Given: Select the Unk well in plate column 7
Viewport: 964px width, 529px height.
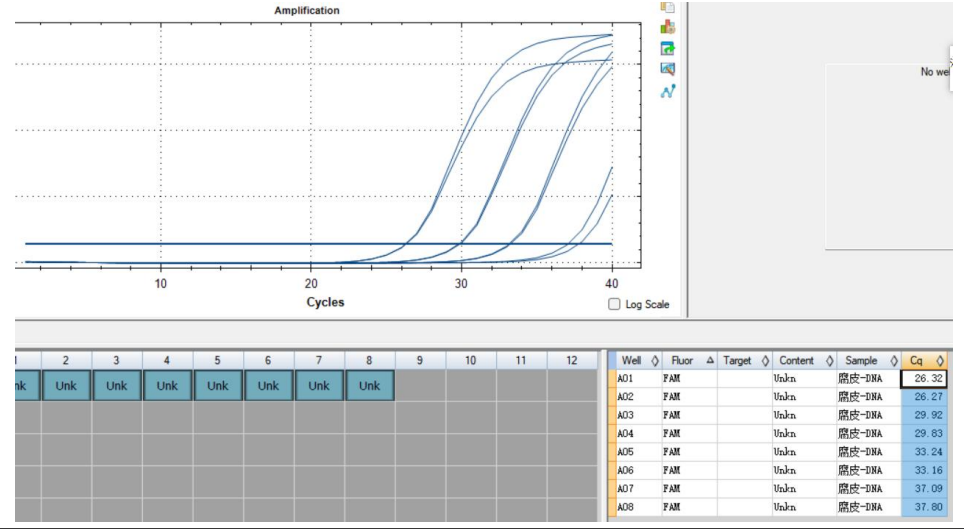Looking at the screenshot, I should coord(318,386).
